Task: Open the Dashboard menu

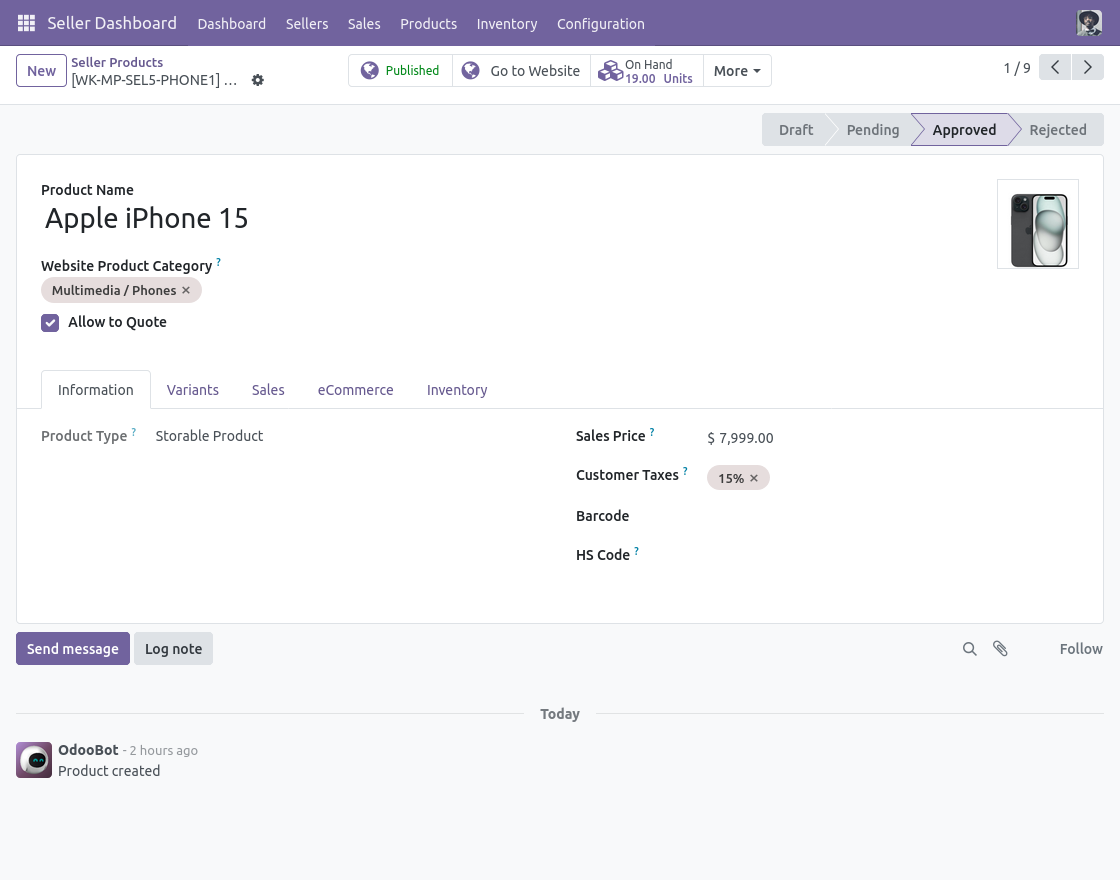Action: [x=231, y=24]
